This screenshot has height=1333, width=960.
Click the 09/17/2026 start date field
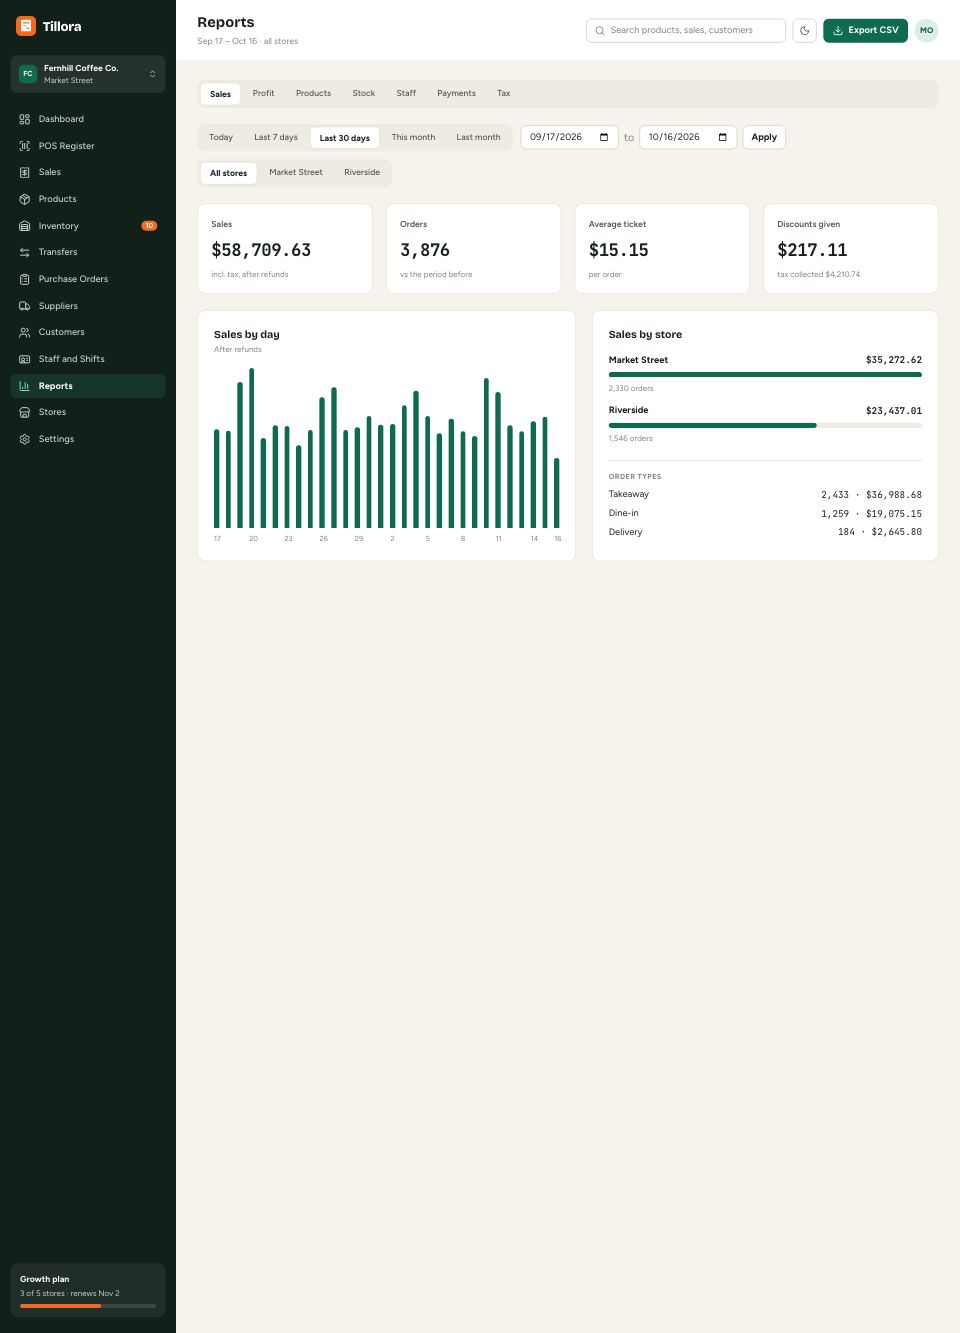click(x=569, y=137)
